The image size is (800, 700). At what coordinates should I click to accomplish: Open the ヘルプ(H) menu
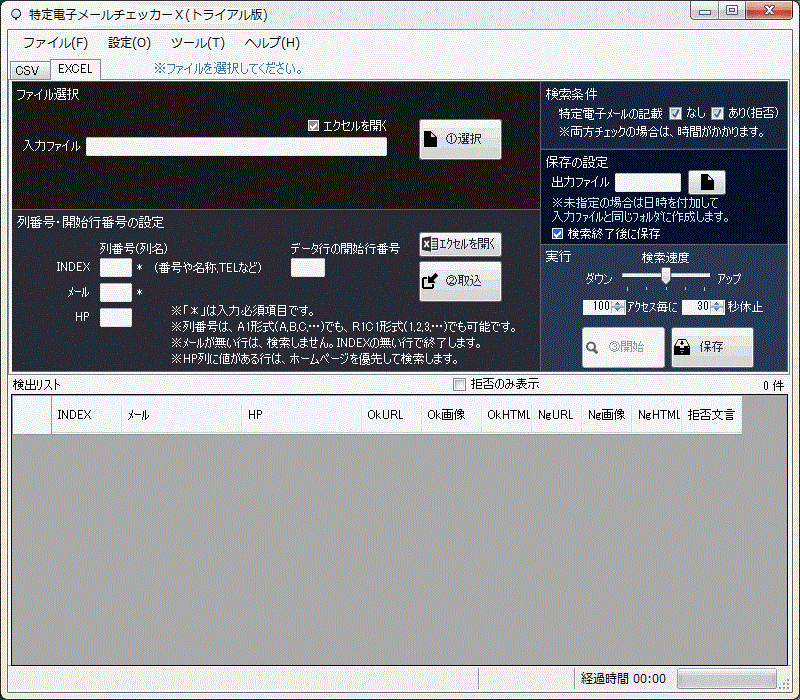coord(272,43)
